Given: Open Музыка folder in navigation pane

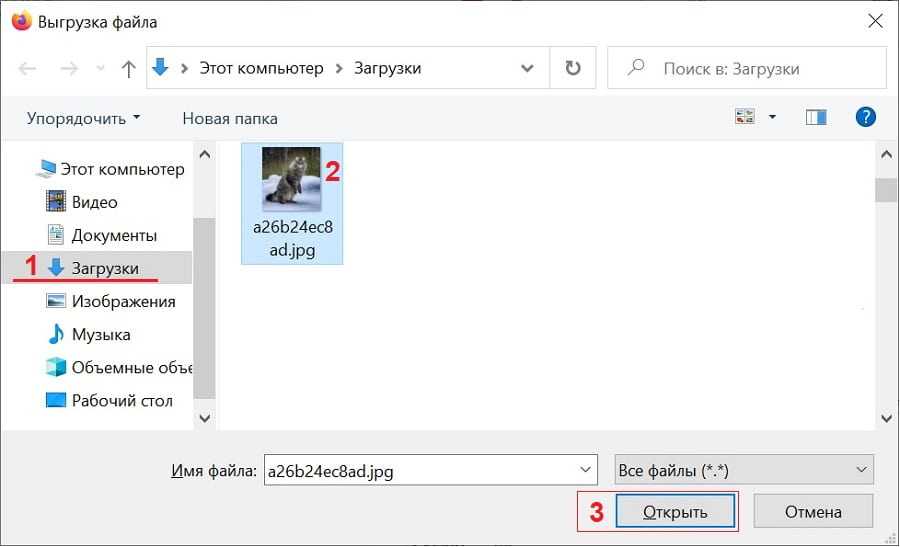Looking at the screenshot, I should (100, 334).
